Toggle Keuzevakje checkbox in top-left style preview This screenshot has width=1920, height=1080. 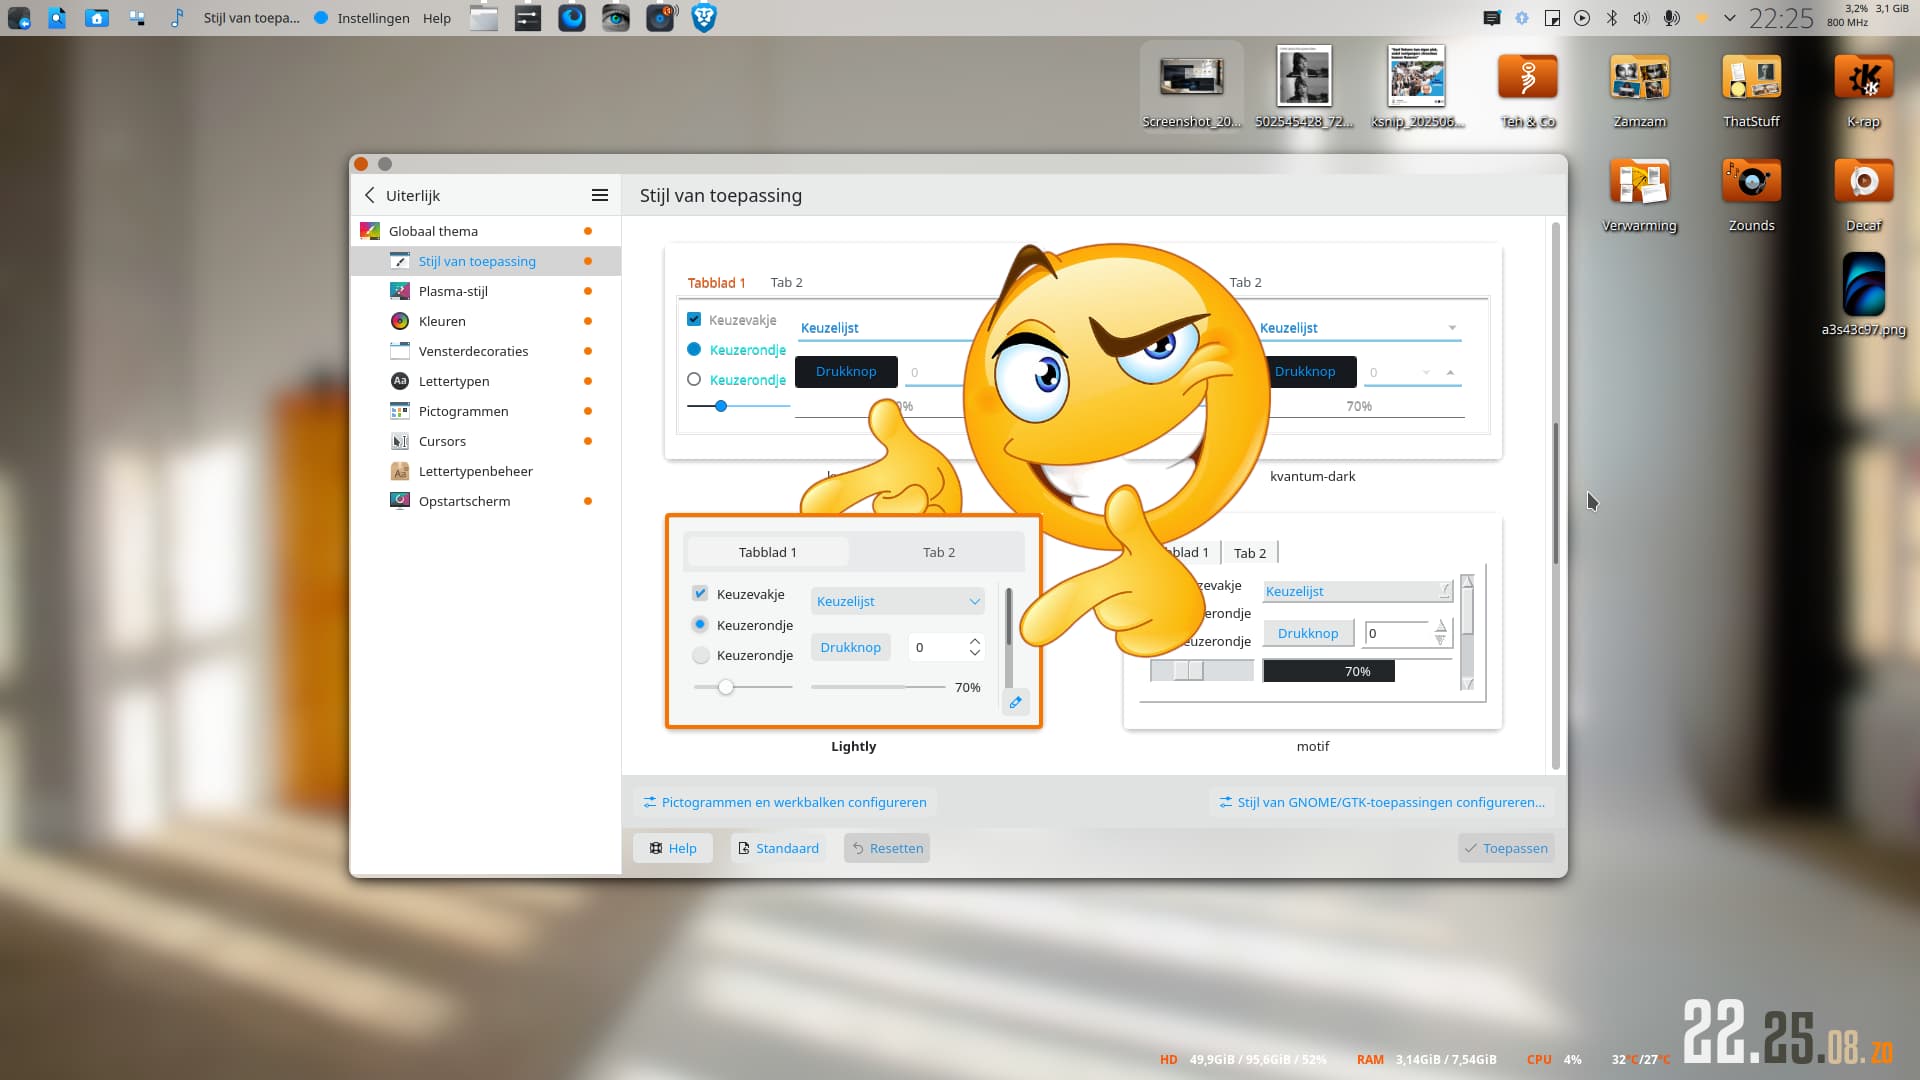click(x=694, y=319)
